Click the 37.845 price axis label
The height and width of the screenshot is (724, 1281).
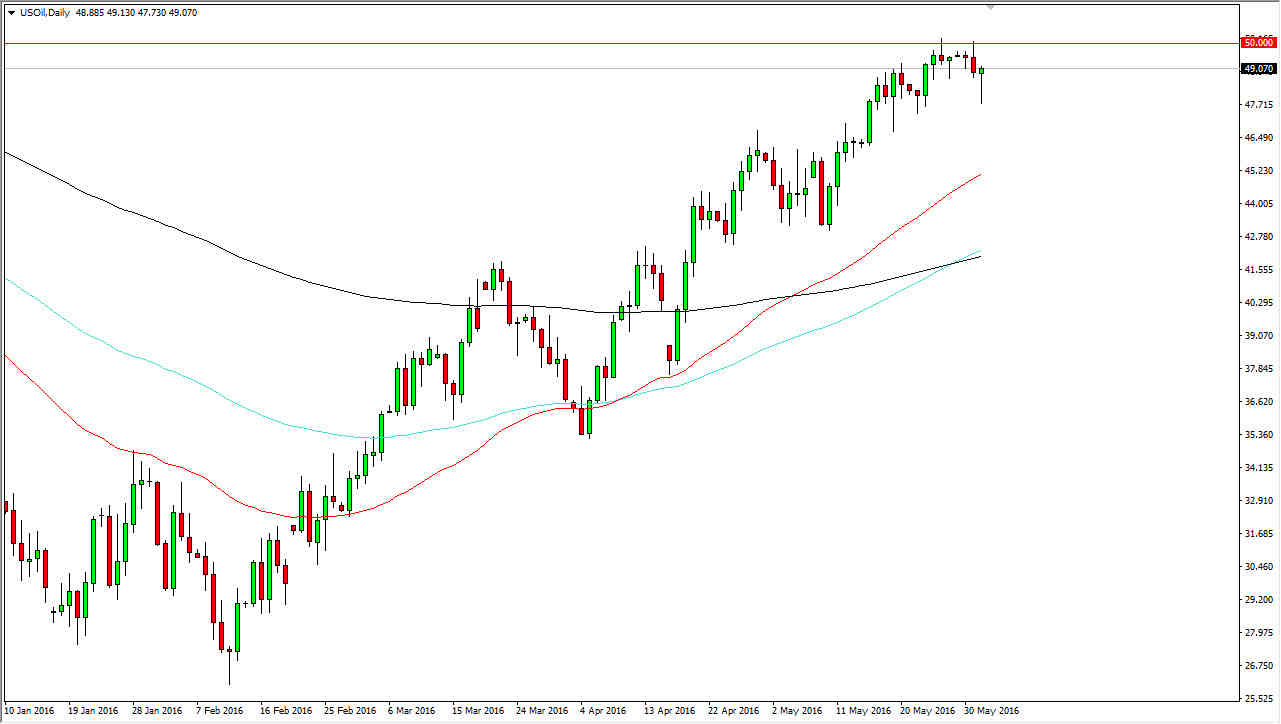tap(1257, 368)
